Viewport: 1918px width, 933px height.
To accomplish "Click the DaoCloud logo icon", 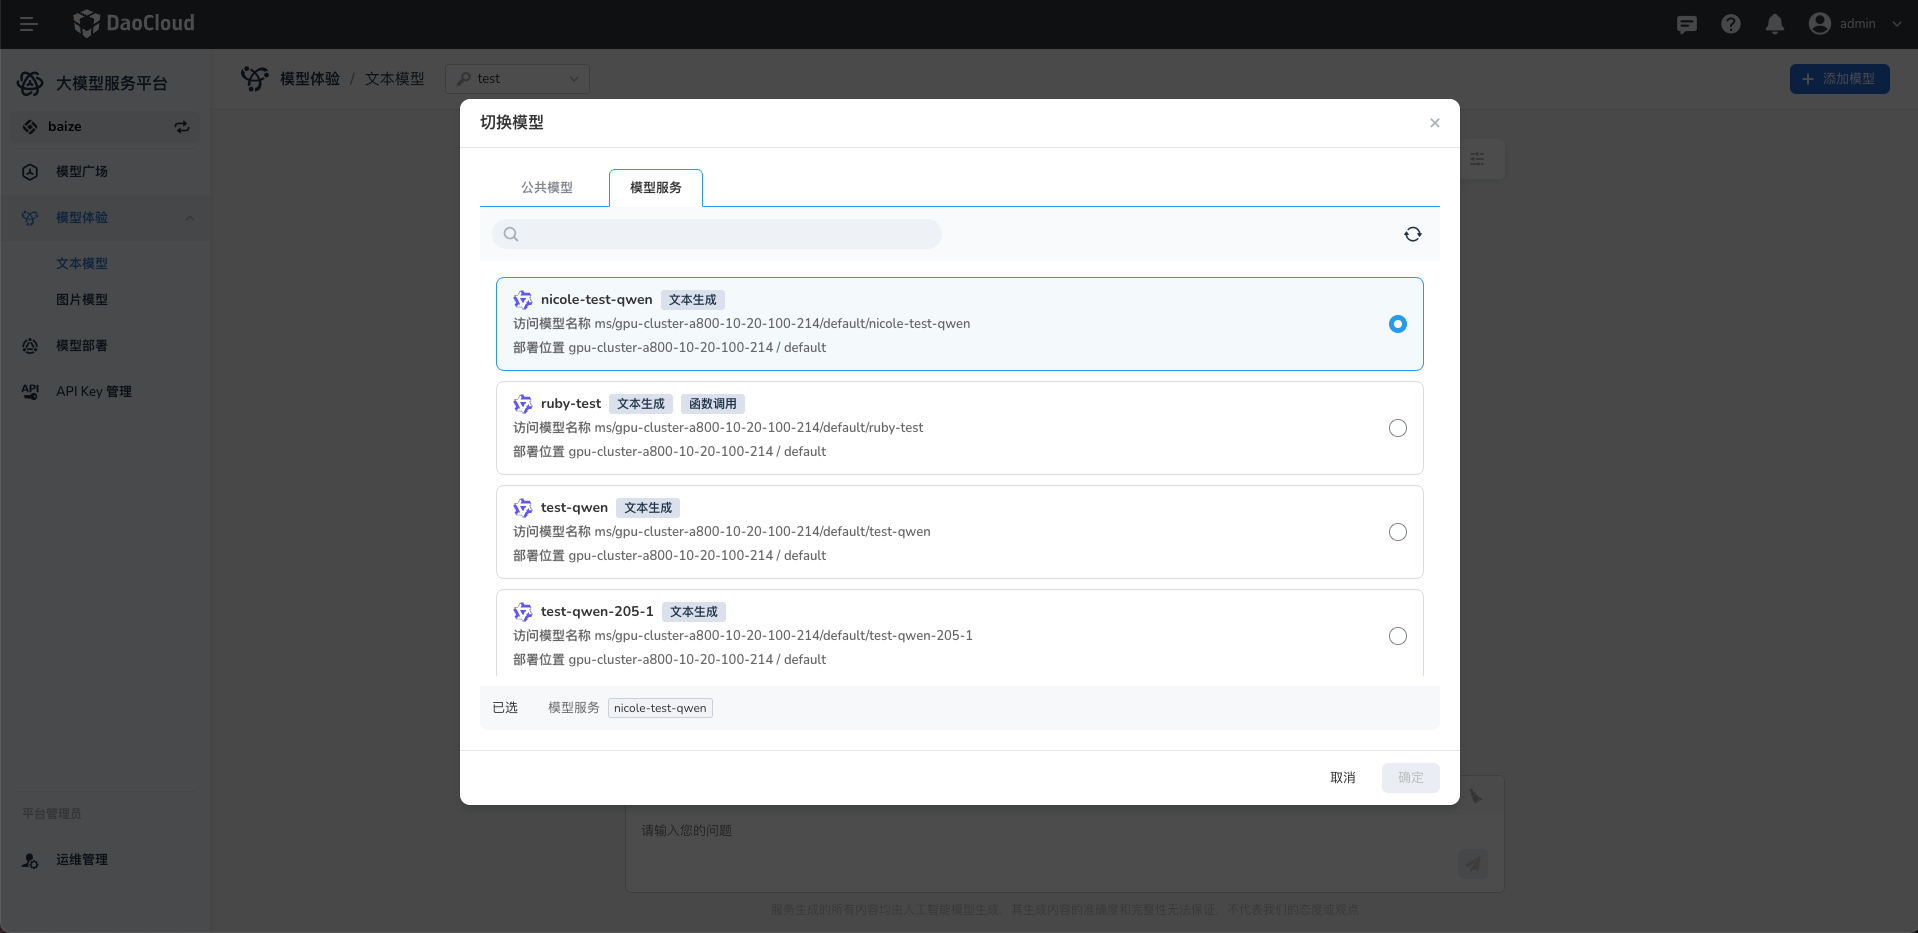I will (87, 23).
